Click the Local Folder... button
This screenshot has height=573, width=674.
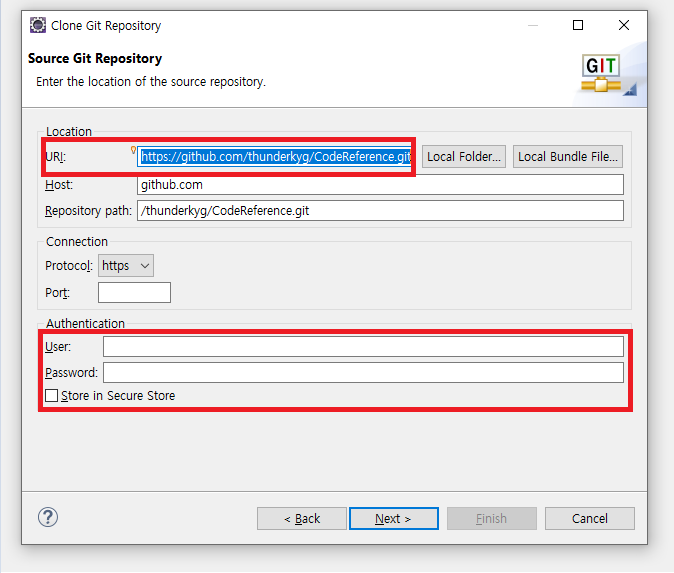coord(464,156)
